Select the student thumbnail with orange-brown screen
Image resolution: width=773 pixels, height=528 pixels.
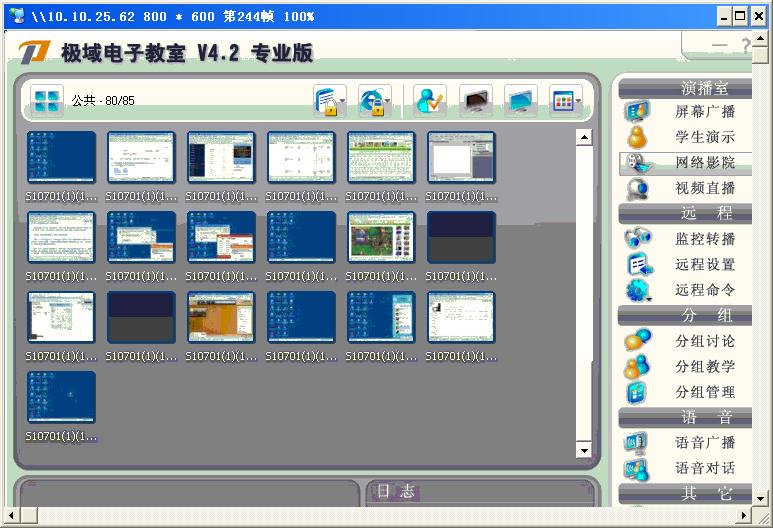coord(221,317)
